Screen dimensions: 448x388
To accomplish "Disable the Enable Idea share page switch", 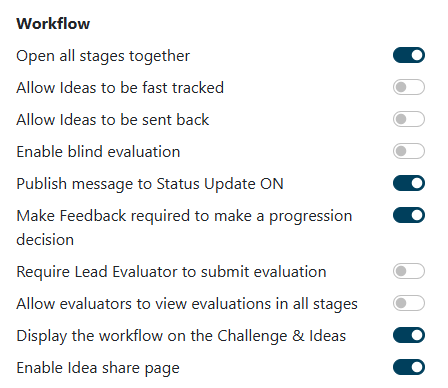I will [409, 367].
